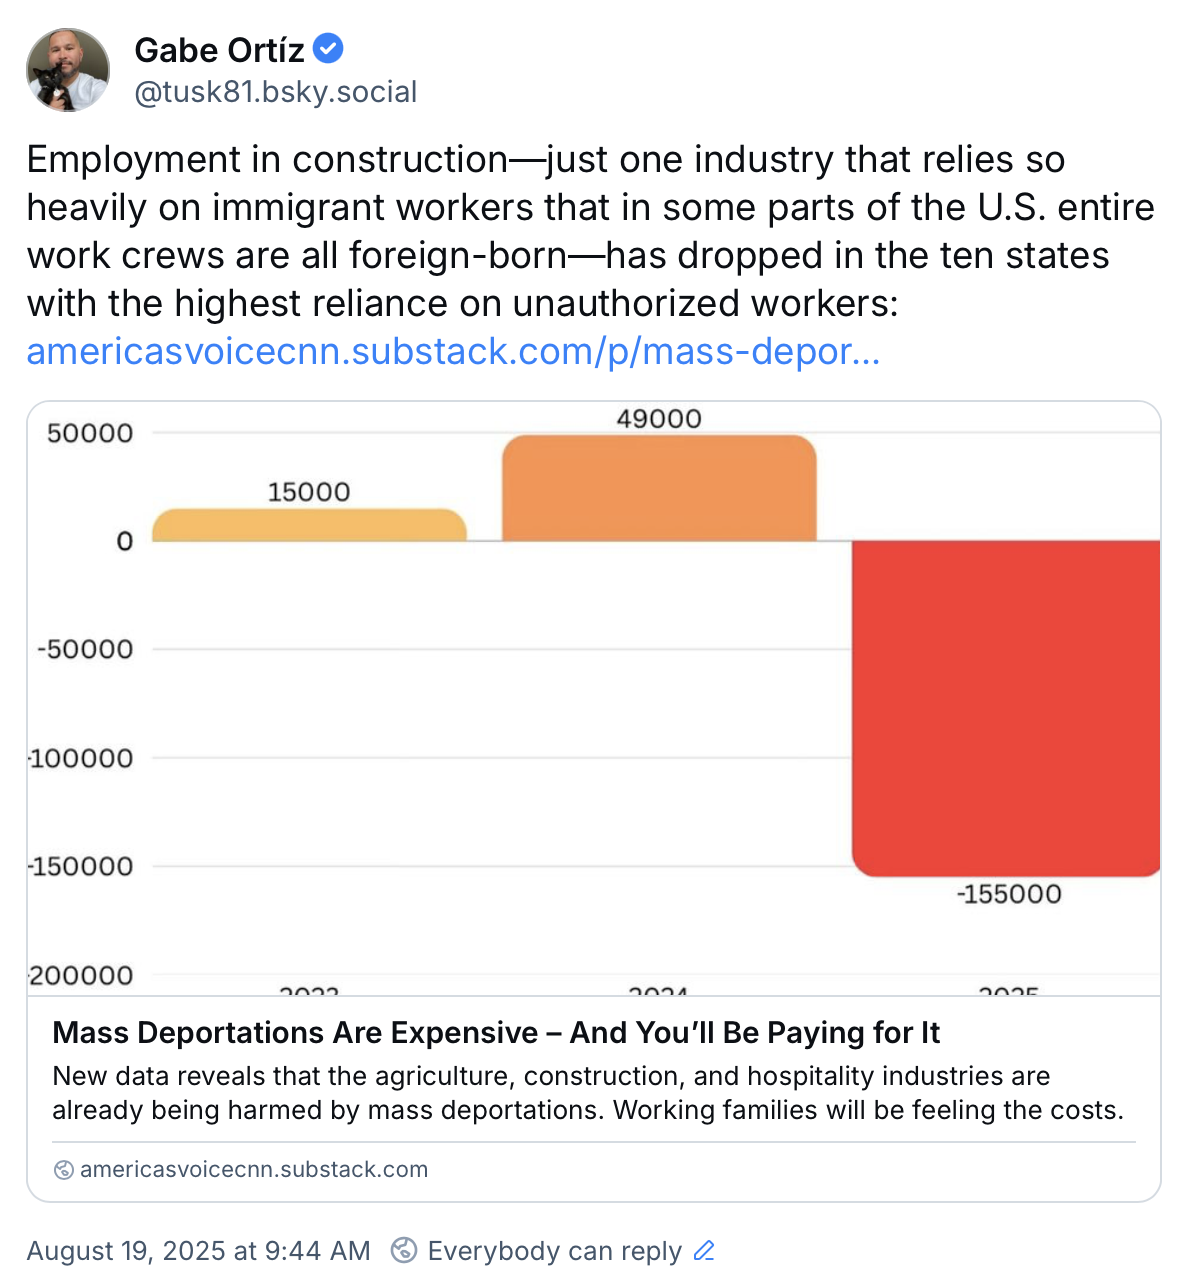
Task: Click the card description about agriculture and construction
Action: 588,1093
